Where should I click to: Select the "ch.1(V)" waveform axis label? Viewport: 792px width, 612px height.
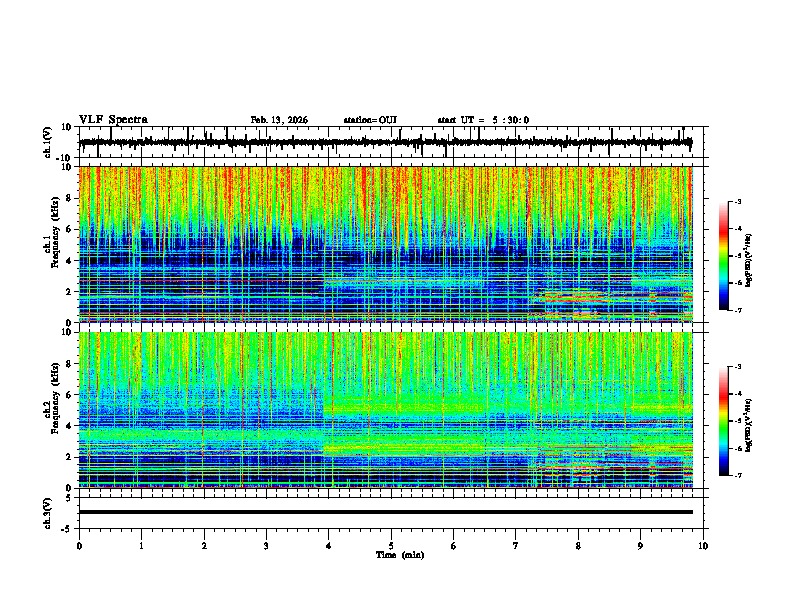click(x=48, y=142)
